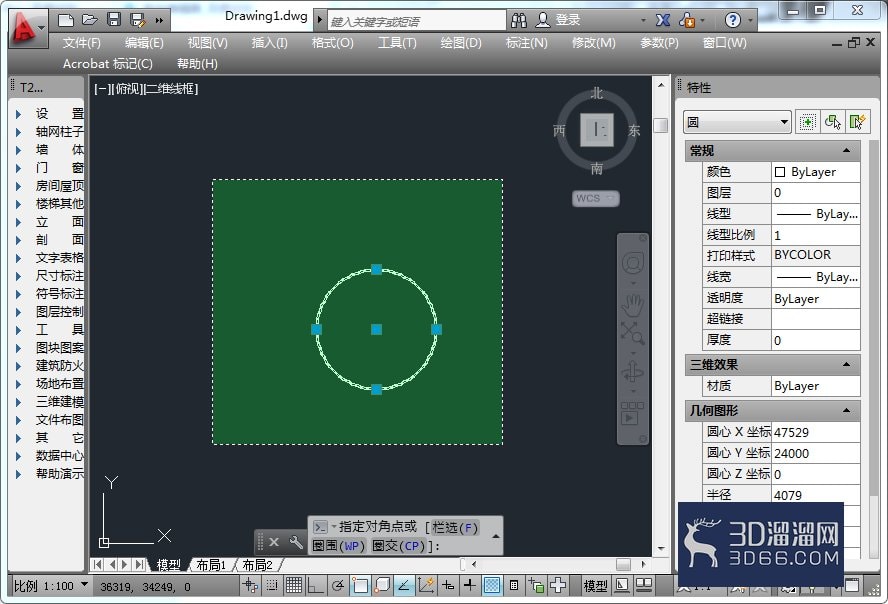Click the Open folder icon in the toolbar

pyautogui.click(x=89, y=20)
